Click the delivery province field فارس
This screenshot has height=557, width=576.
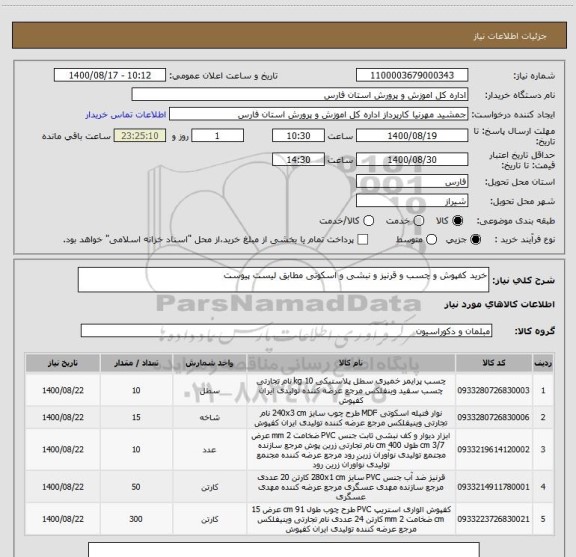(412, 182)
